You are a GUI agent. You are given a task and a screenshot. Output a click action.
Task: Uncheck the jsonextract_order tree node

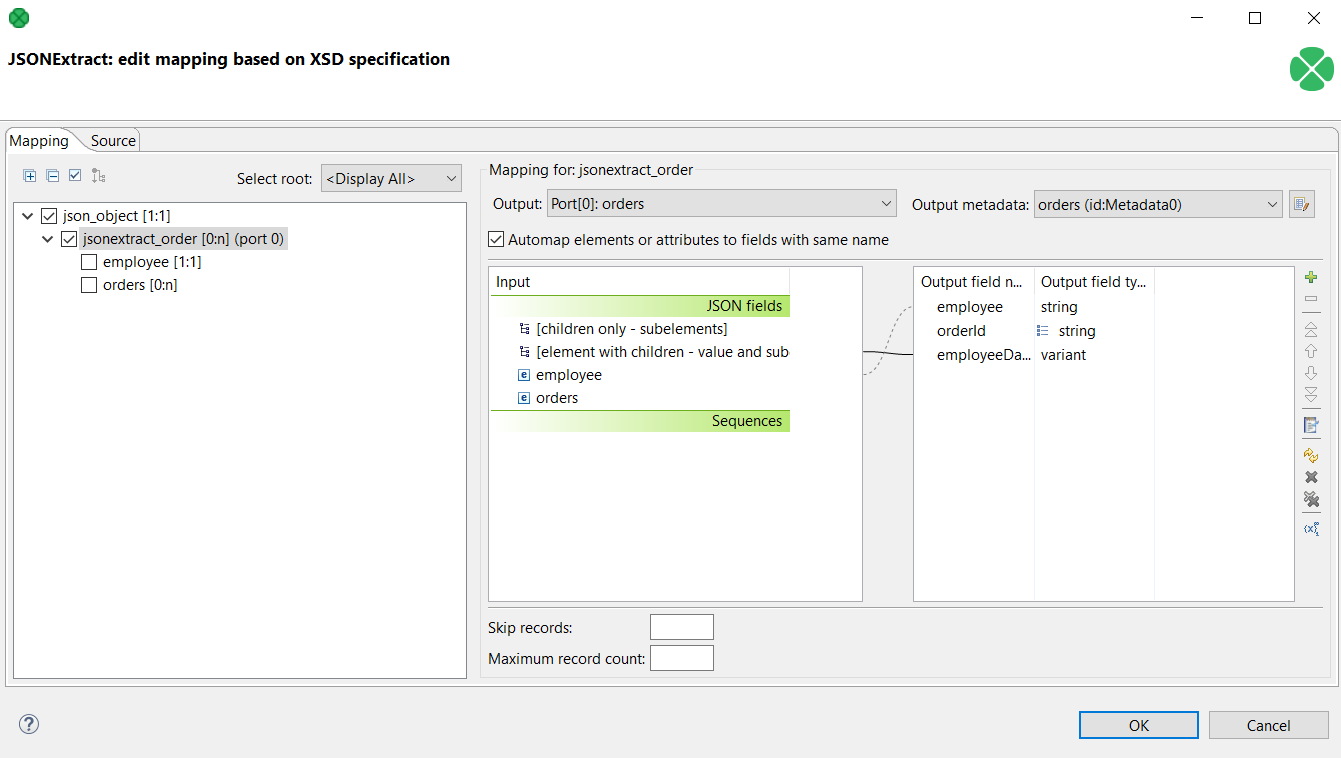coord(69,238)
